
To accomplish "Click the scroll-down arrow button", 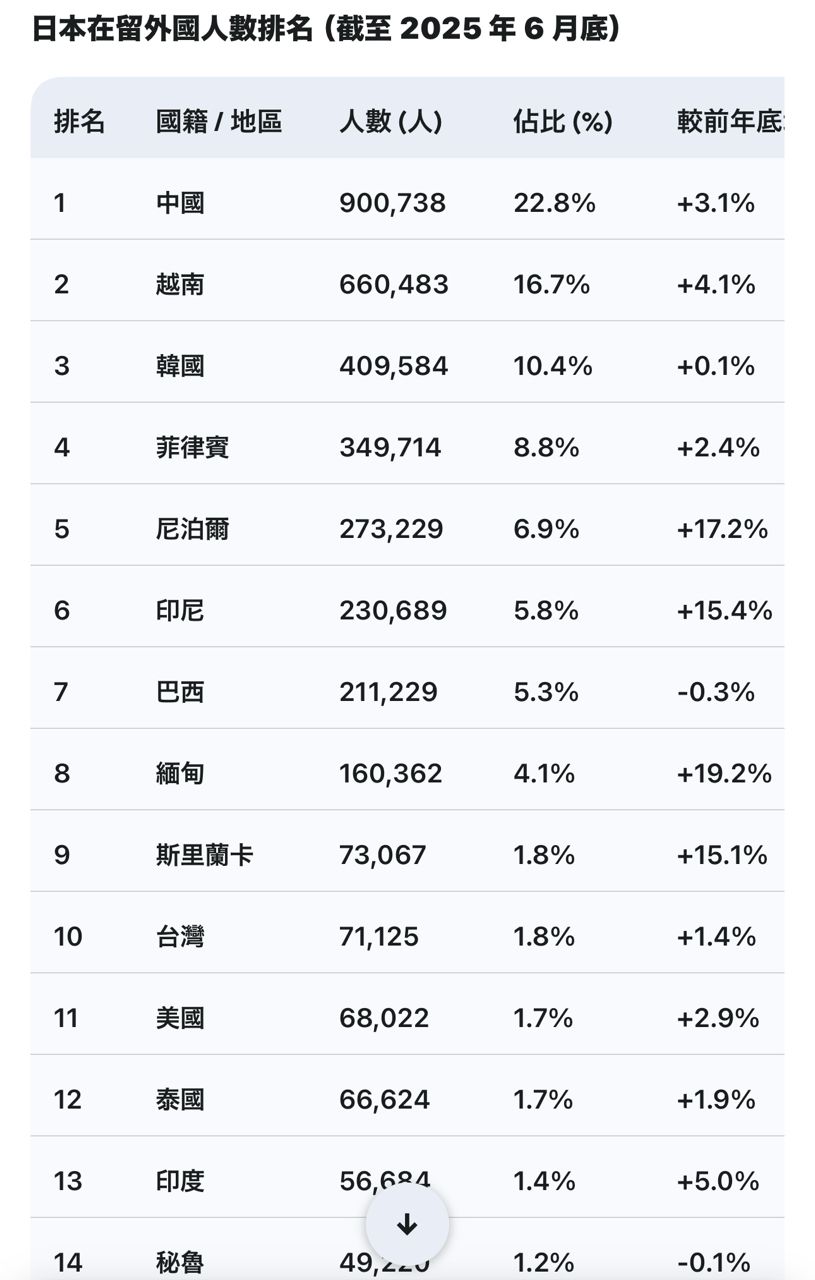I will pyautogui.click(x=407, y=1225).
